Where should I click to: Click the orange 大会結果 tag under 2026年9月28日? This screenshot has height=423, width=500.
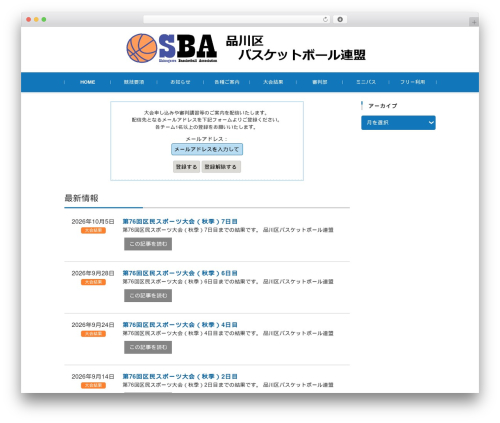(x=93, y=282)
